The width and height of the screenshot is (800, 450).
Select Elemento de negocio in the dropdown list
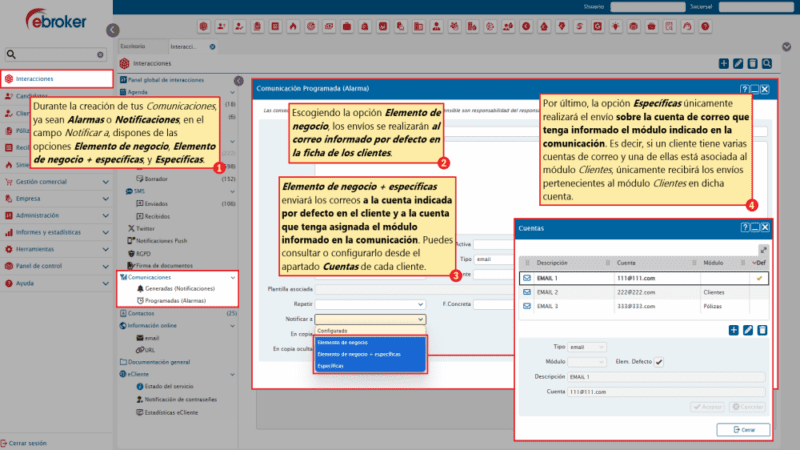click(x=370, y=342)
